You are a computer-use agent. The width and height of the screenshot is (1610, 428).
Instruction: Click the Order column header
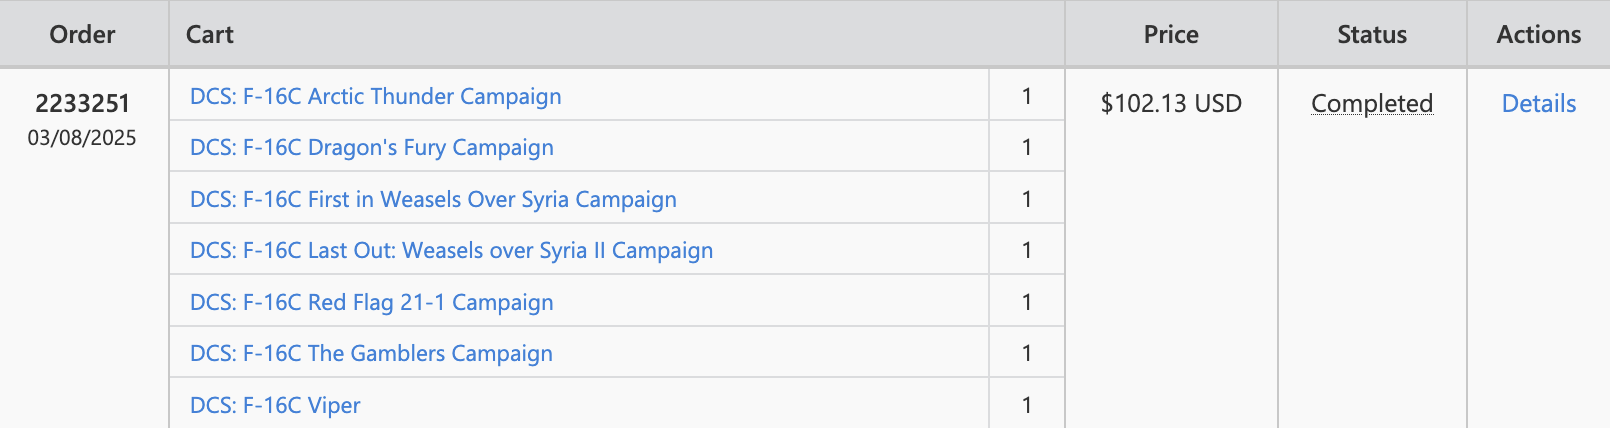tap(83, 34)
